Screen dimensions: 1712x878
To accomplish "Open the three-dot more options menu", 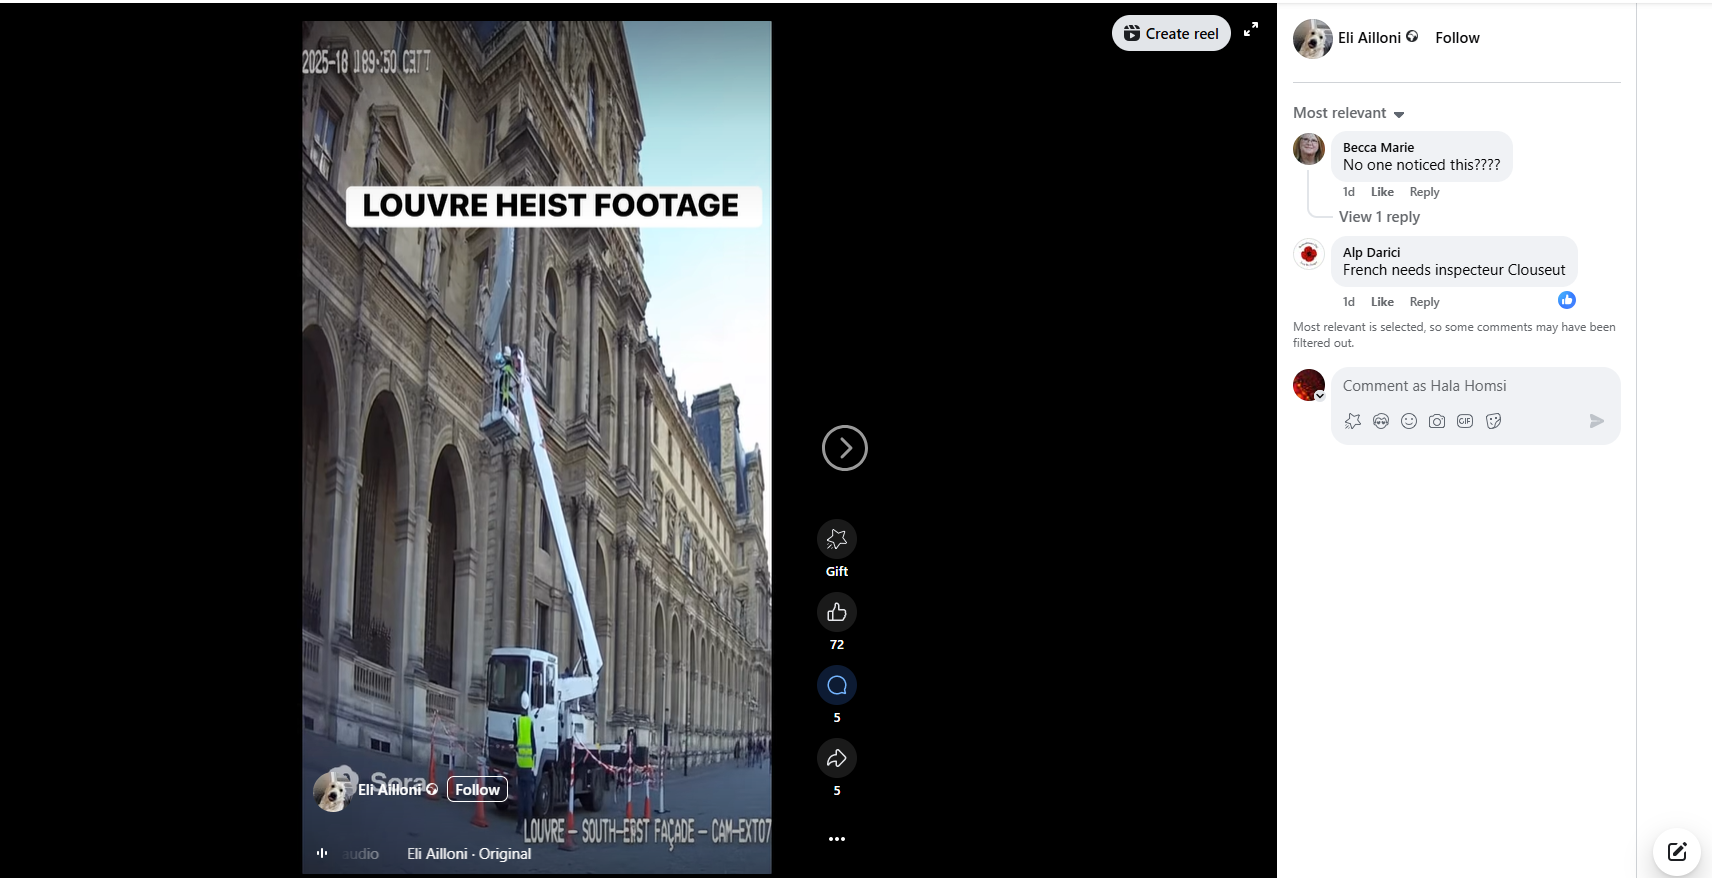I will click(837, 839).
